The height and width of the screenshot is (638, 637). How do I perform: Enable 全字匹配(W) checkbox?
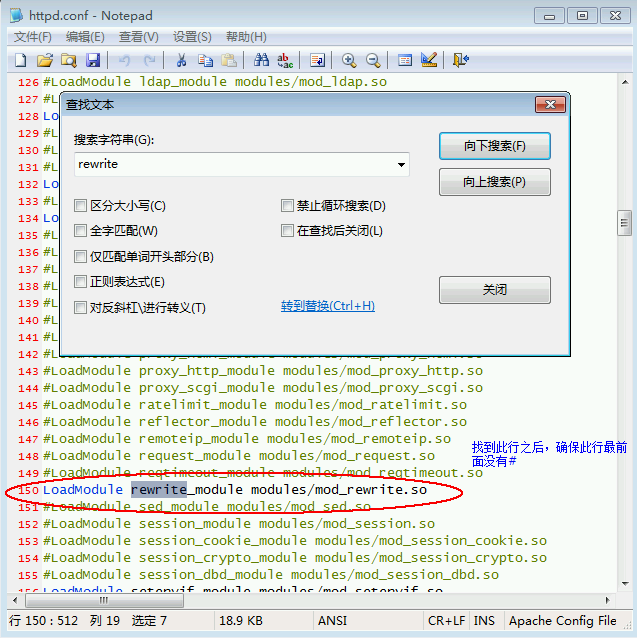click(x=81, y=231)
